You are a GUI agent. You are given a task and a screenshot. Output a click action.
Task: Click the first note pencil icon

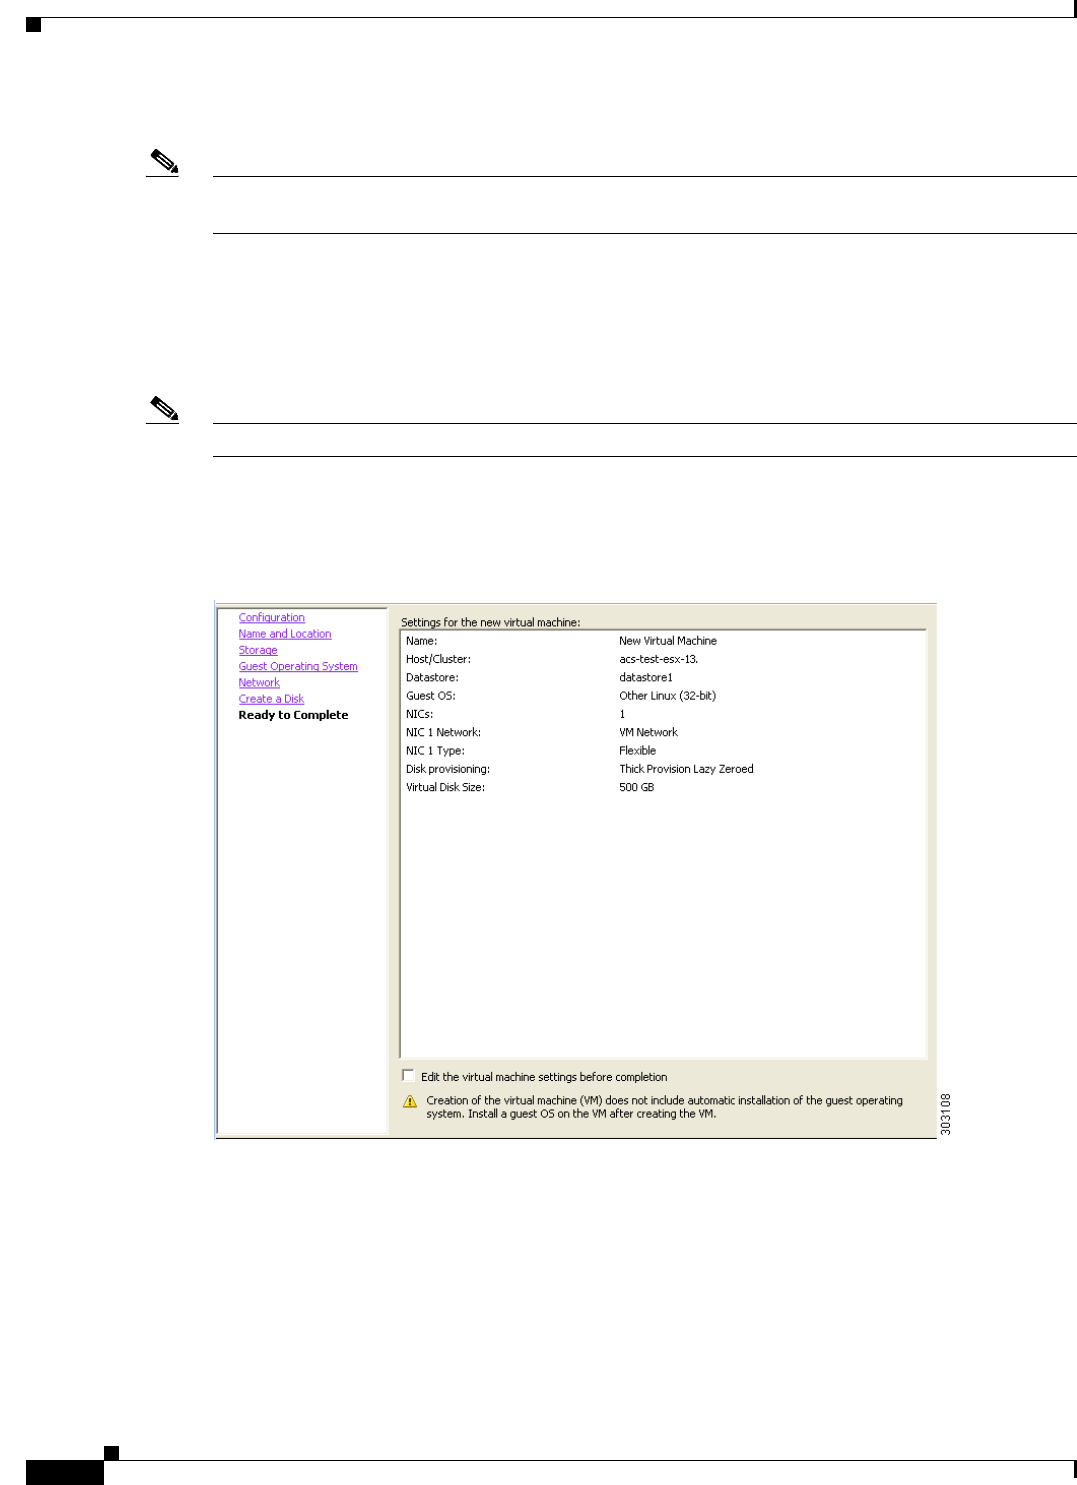pos(164,161)
